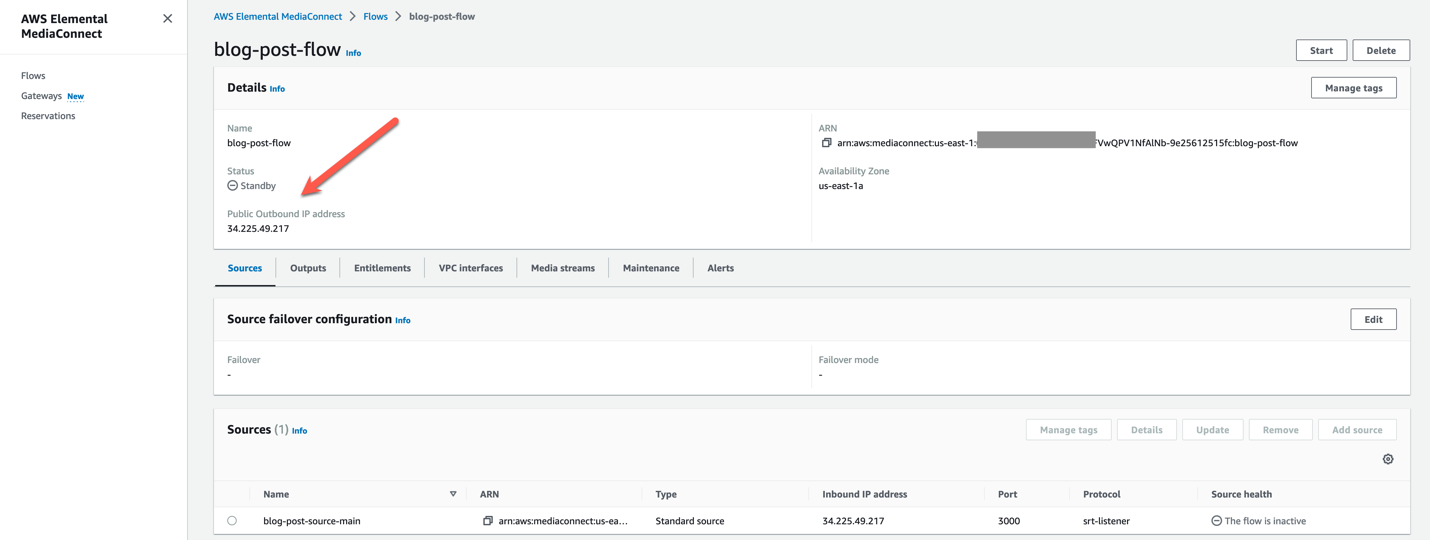Screen dimensions: 1430x540
Task: Close the MediaConnect sidebar panel
Action: point(167,18)
